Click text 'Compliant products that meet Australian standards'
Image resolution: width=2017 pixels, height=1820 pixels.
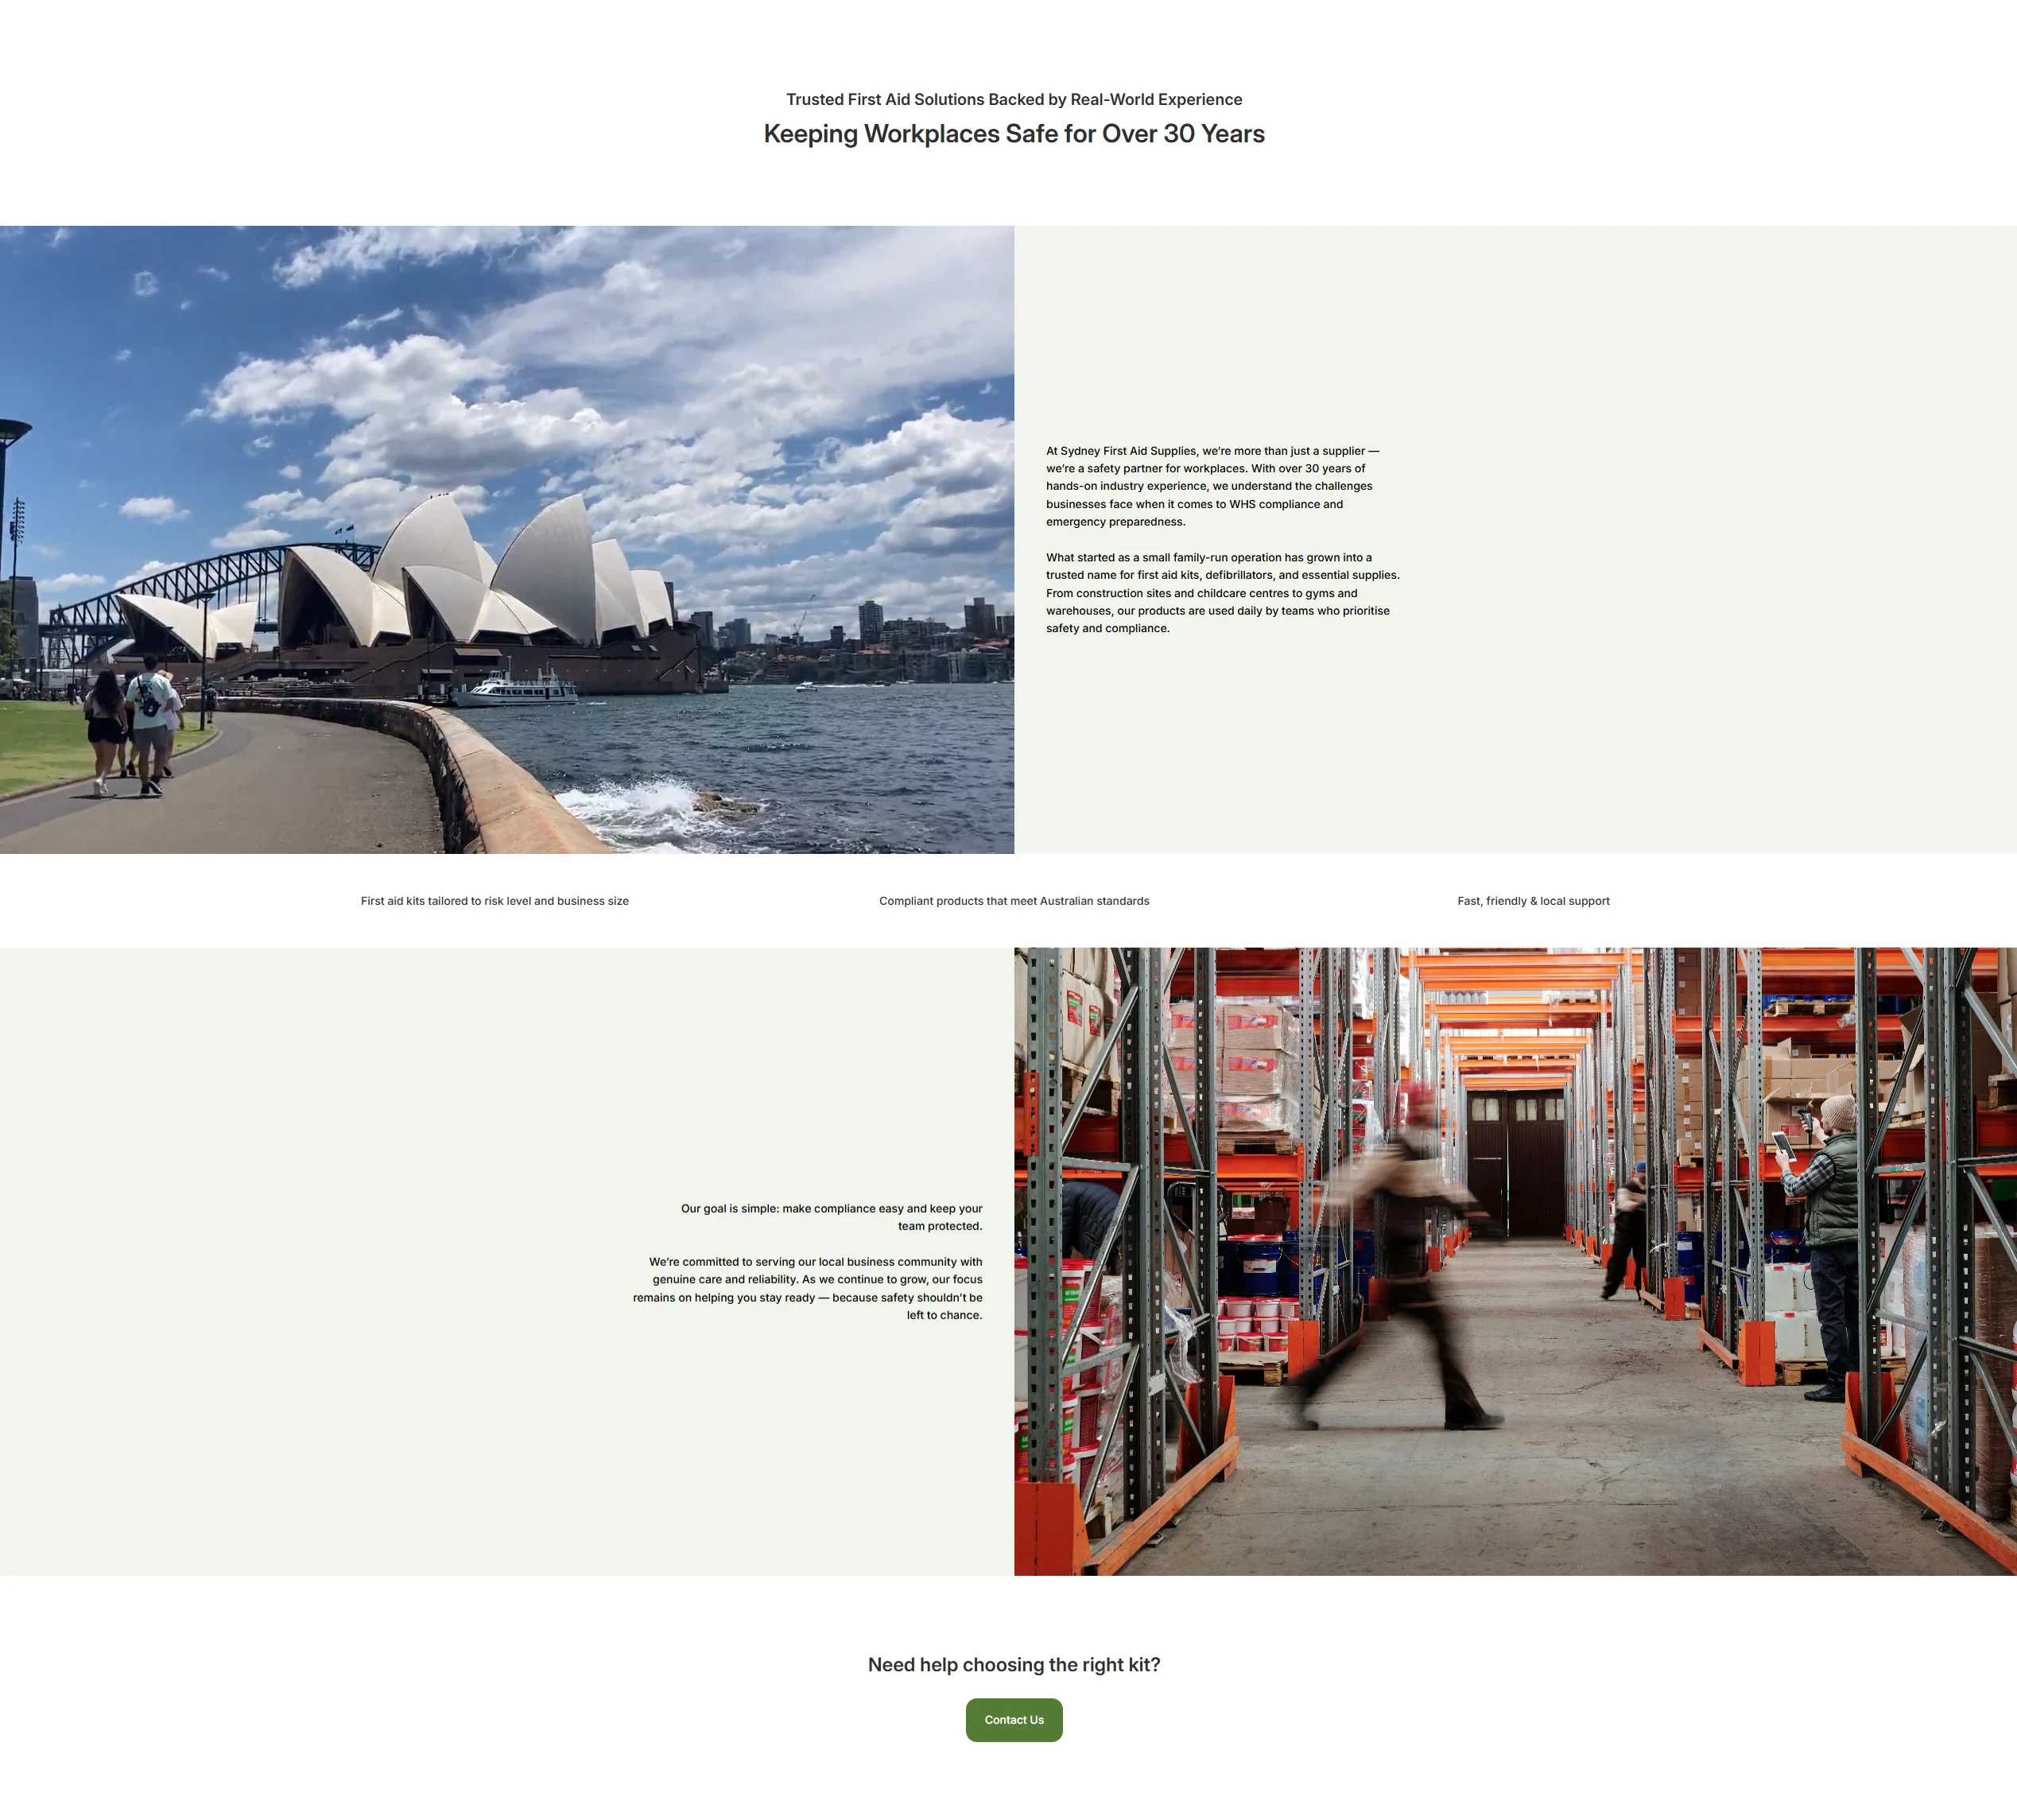point(1013,900)
